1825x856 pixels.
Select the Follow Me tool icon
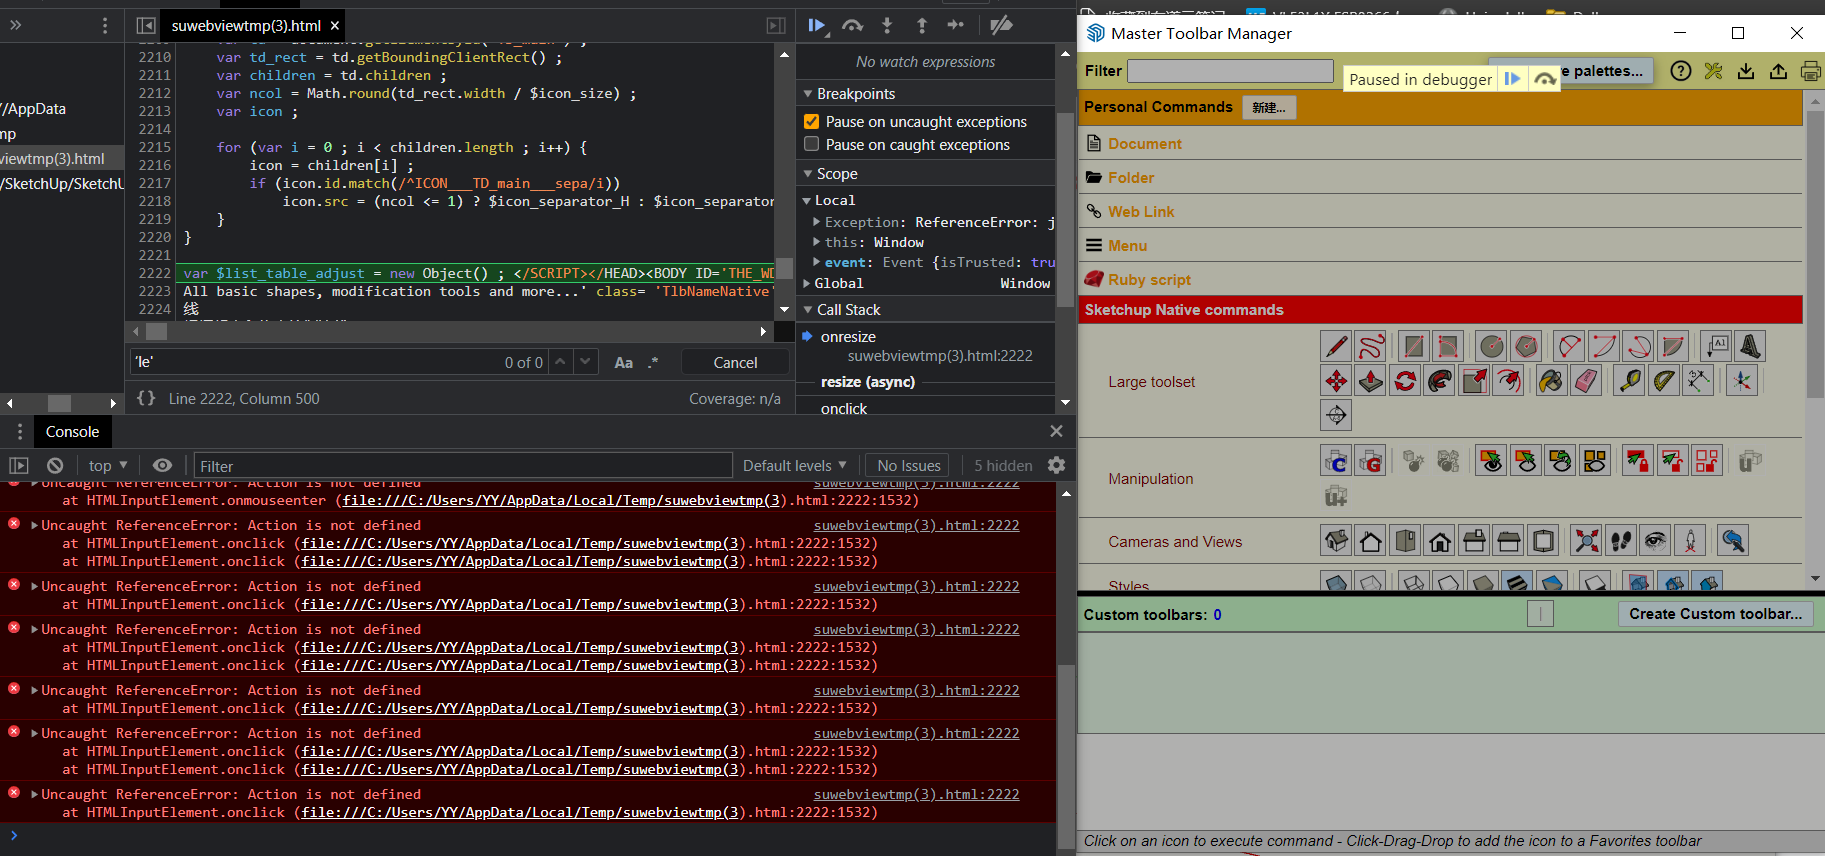click(x=1440, y=380)
